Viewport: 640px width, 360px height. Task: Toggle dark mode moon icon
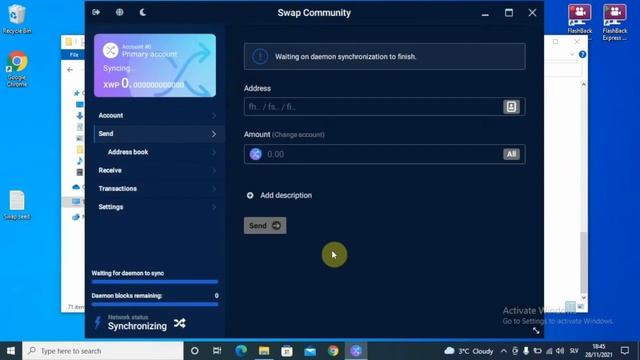click(x=143, y=12)
